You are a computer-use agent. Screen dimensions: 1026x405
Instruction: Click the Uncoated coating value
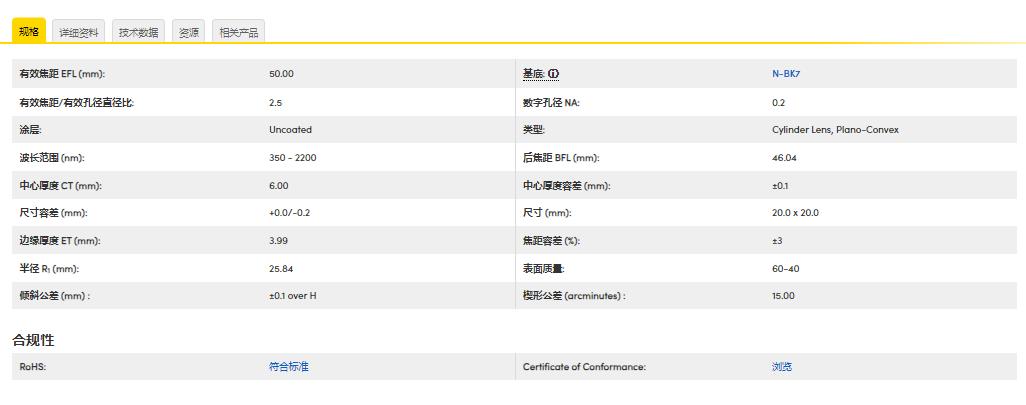pyautogui.click(x=290, y=130)
